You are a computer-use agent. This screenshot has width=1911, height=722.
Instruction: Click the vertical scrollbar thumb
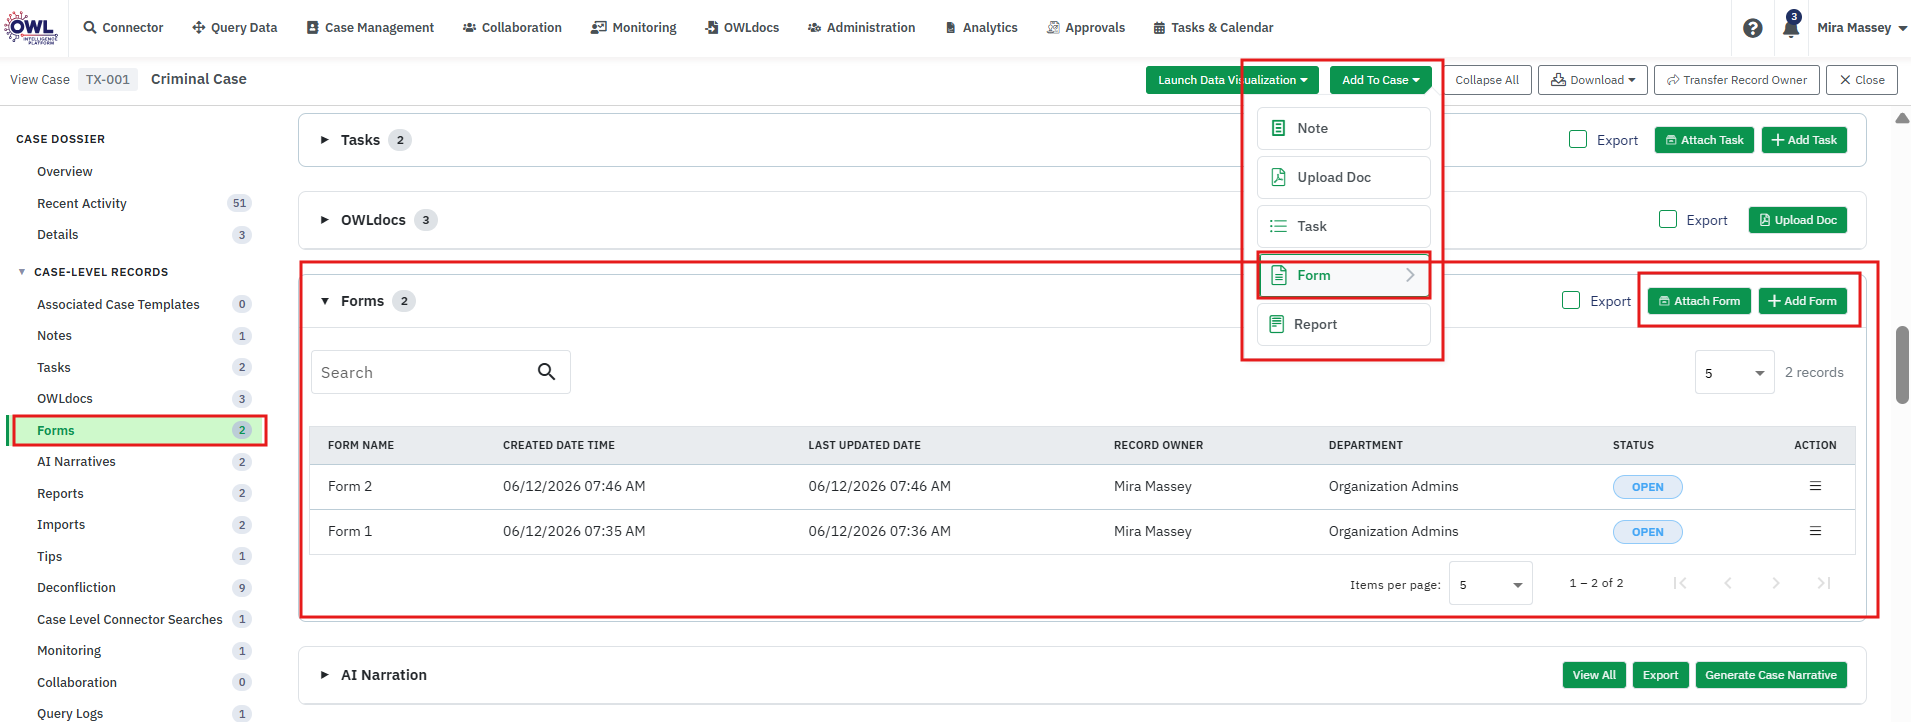(1902, 365)
